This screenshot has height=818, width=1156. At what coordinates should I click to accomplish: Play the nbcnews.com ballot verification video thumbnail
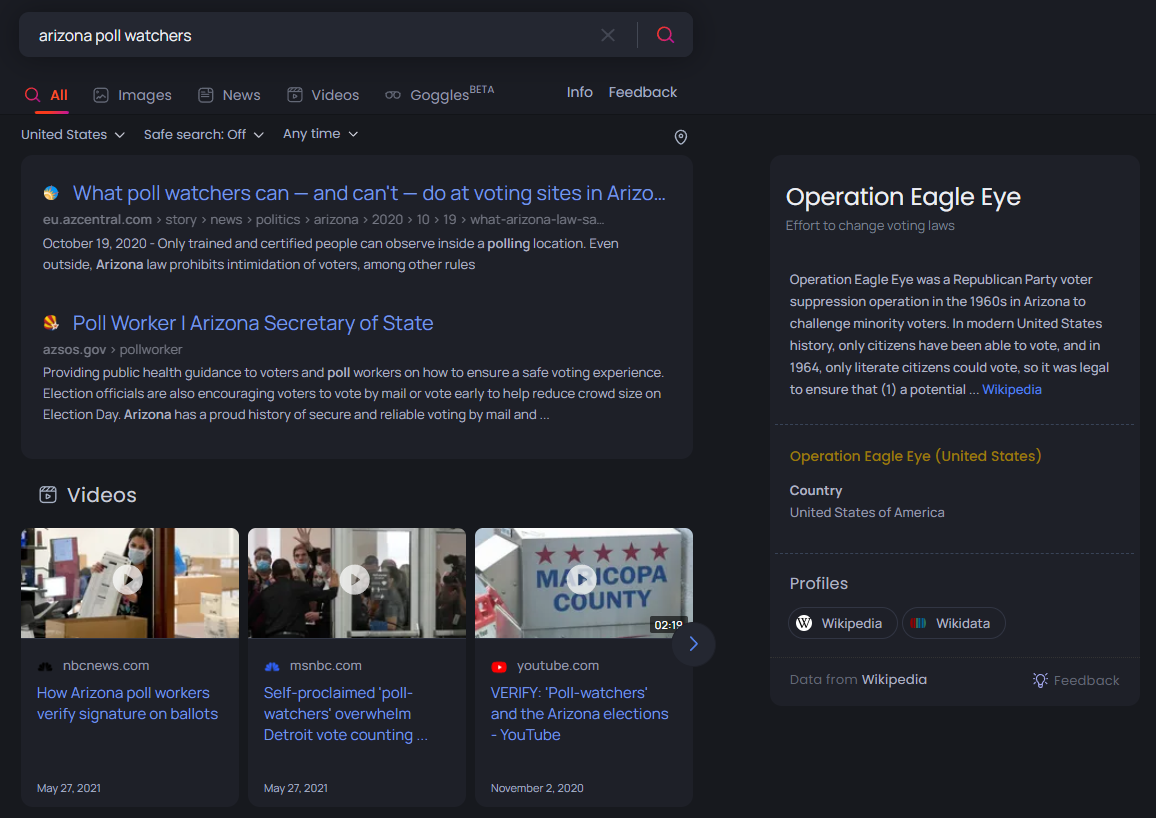pyautogui.click(x=130, y=583)
